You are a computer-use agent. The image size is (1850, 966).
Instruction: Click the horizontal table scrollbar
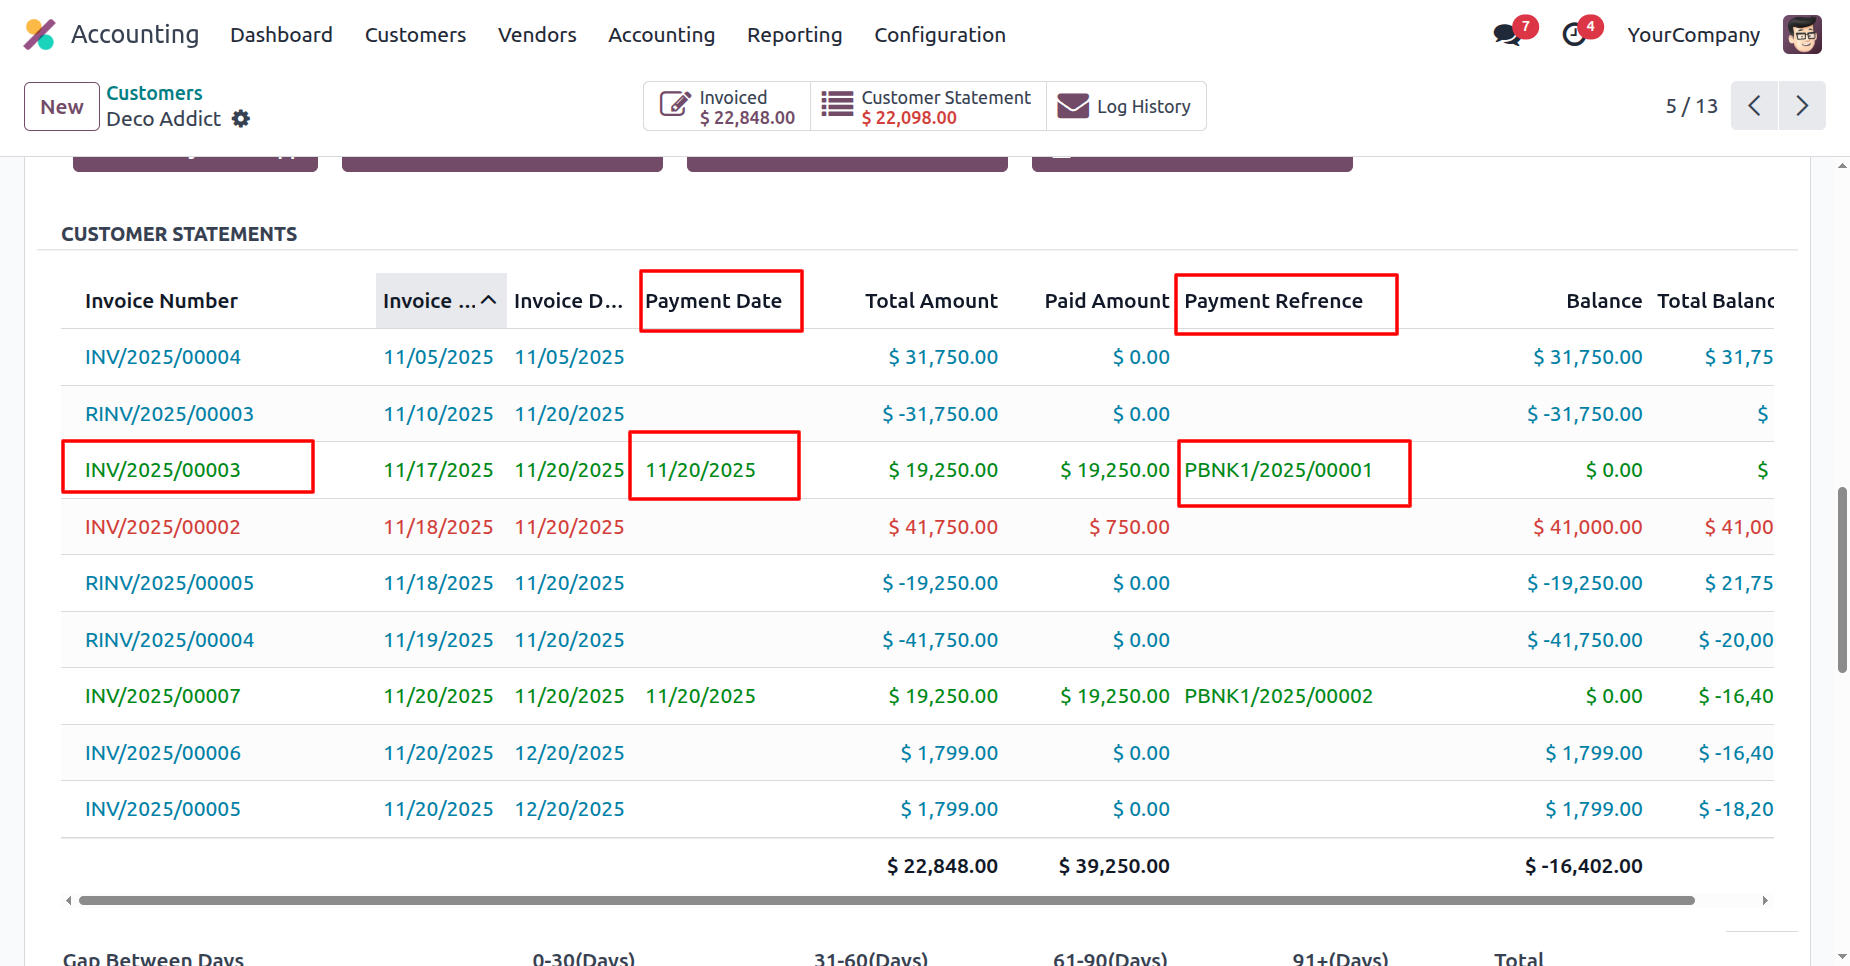tap(886, 901)
